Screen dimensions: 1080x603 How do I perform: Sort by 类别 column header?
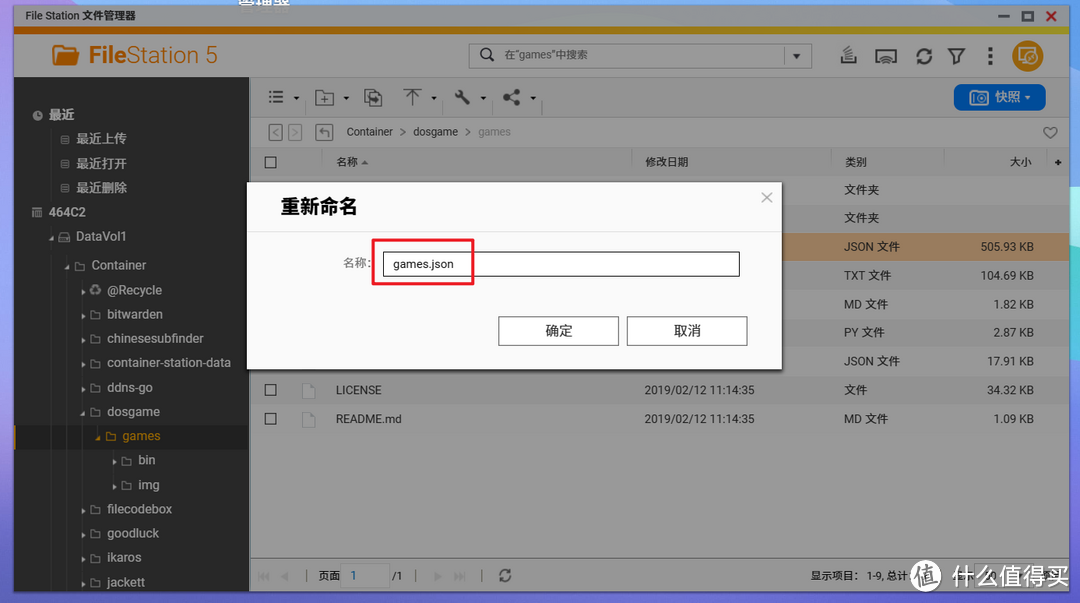(855, 162)
